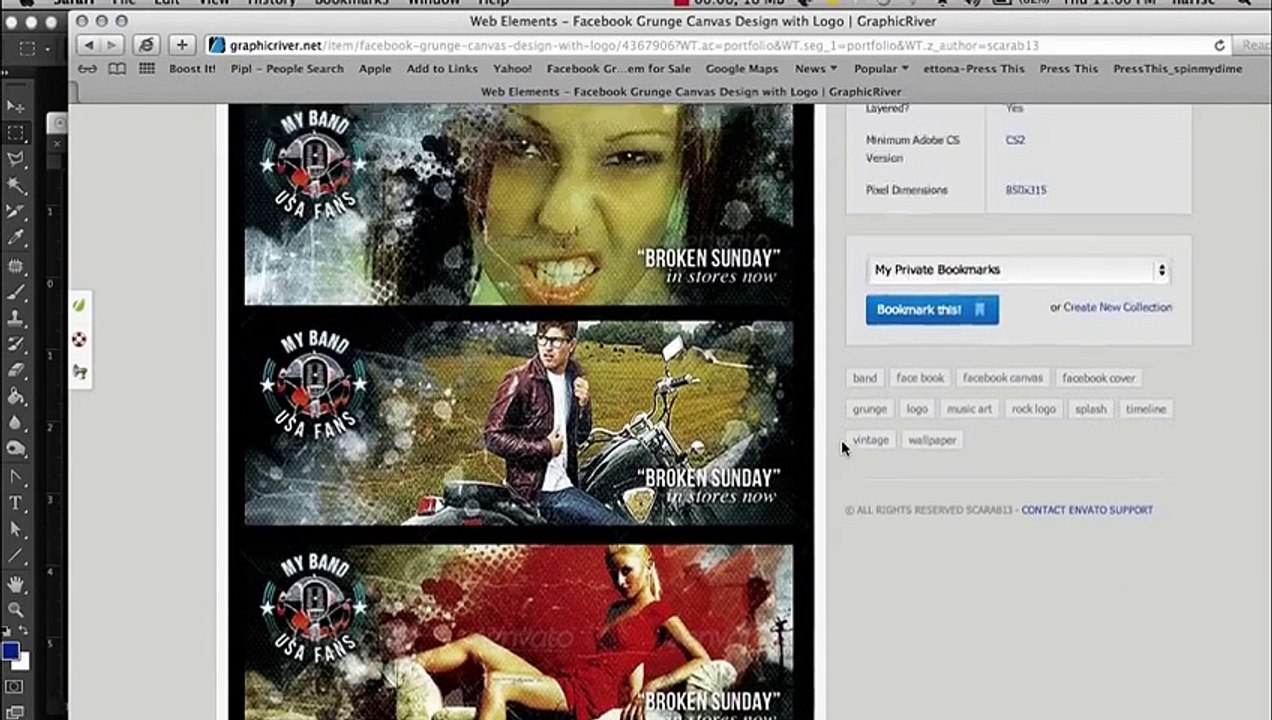Click the facebook cover tag
Viewport: 1272px width, 720px height.
click(1098, 378)
